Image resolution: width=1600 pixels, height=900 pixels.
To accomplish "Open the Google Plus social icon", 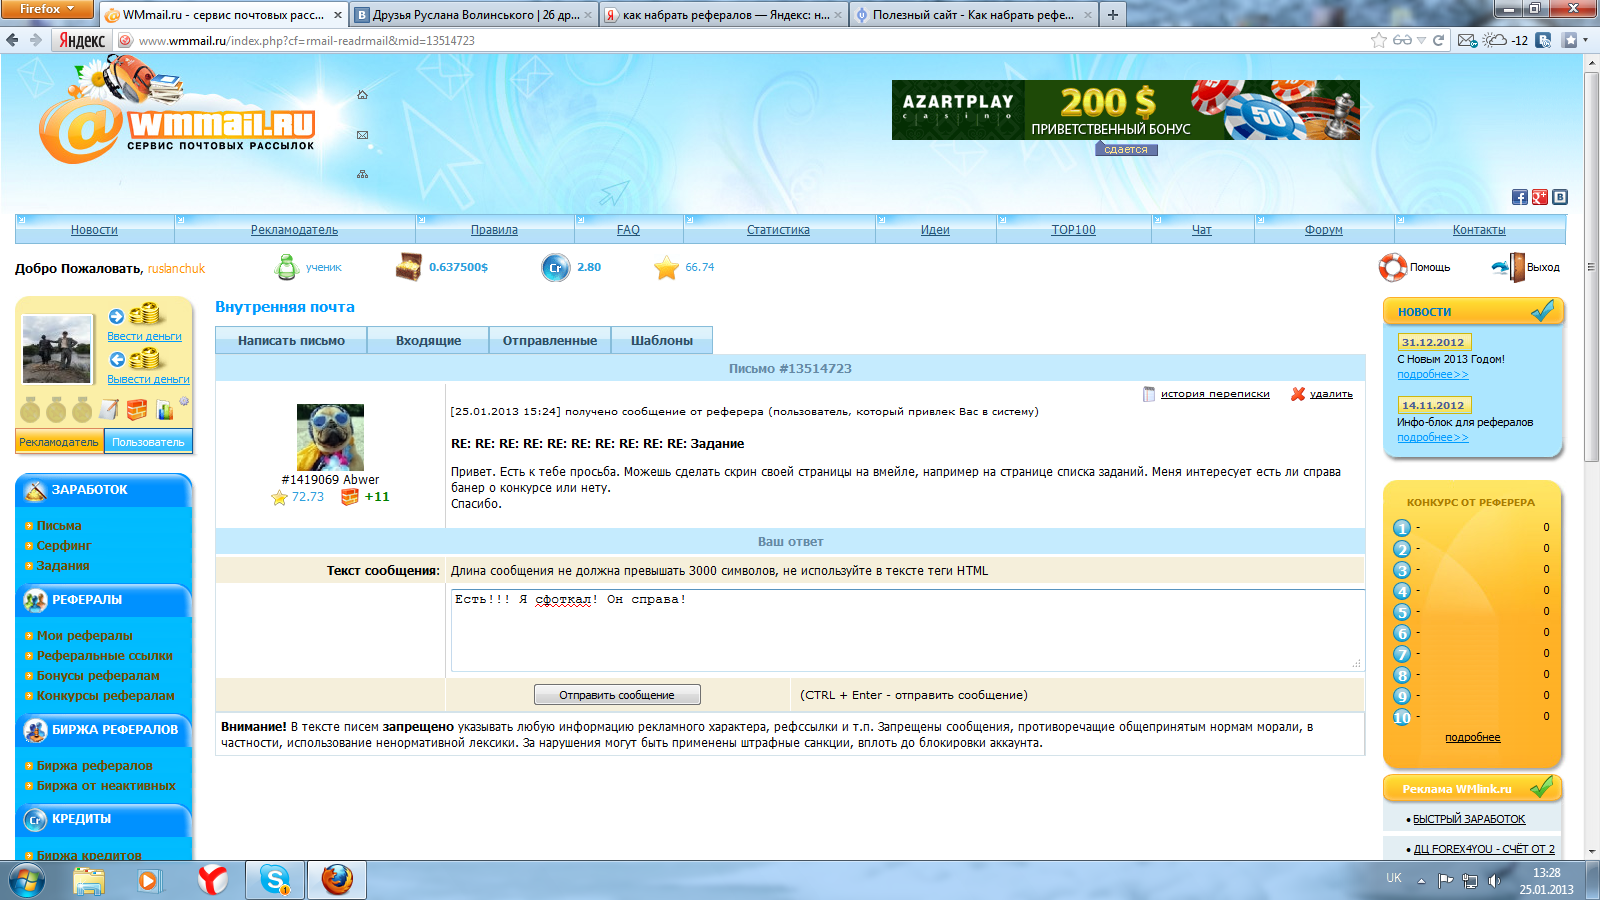I will (x=1540, y=197).
